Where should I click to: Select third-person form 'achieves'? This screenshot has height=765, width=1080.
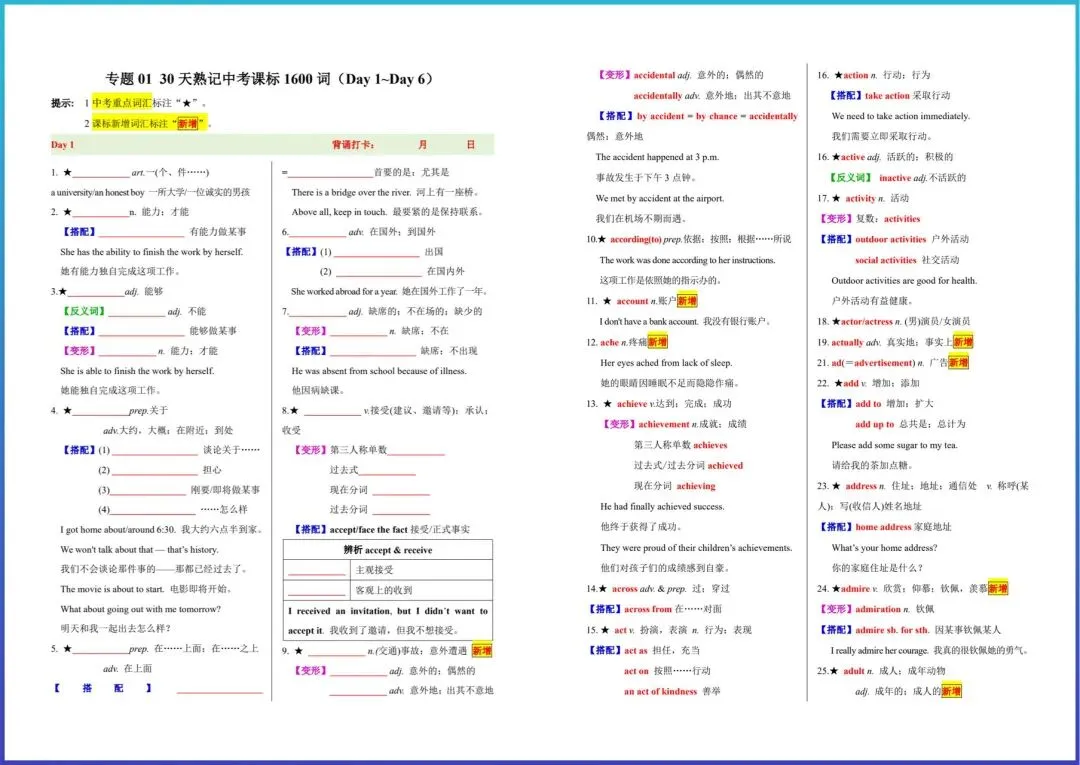point(710,445)
